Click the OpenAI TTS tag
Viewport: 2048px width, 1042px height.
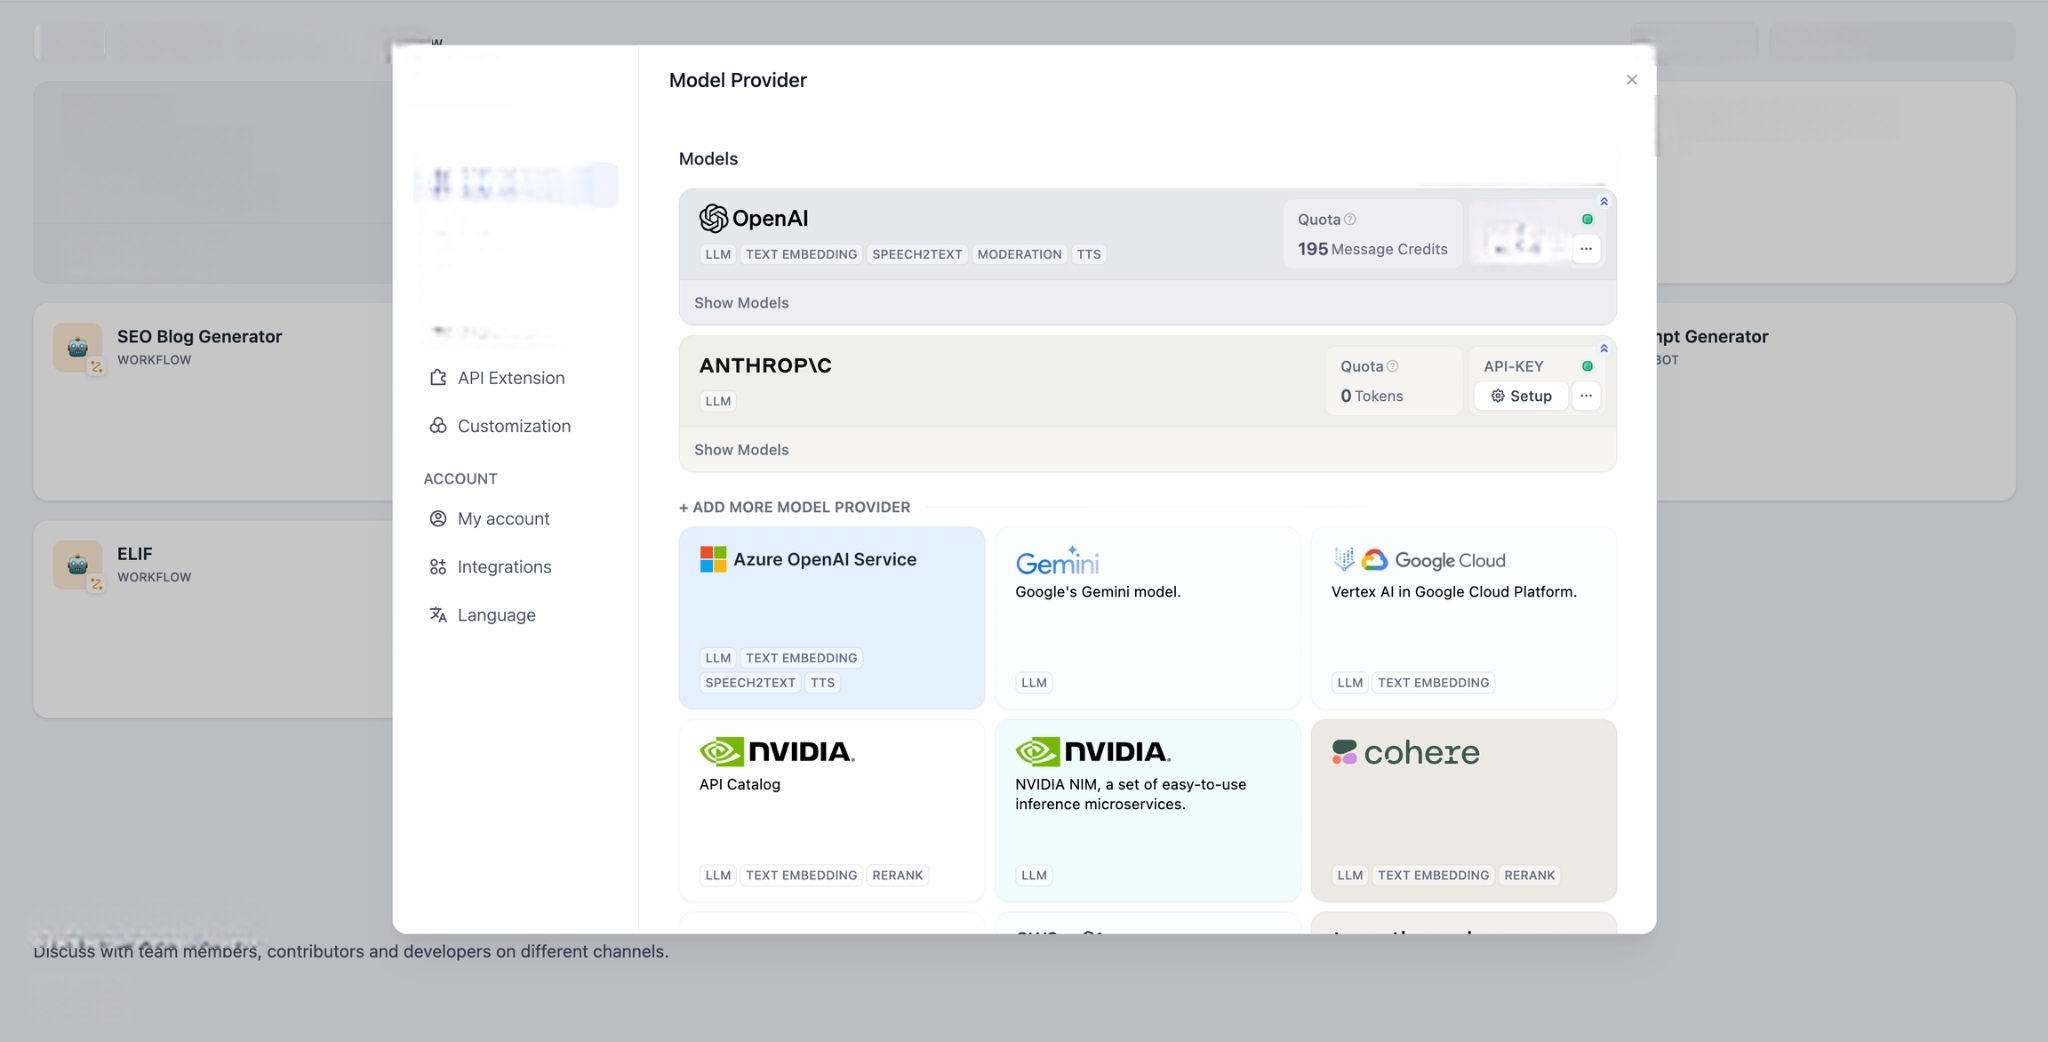[x=1089, y=255]
